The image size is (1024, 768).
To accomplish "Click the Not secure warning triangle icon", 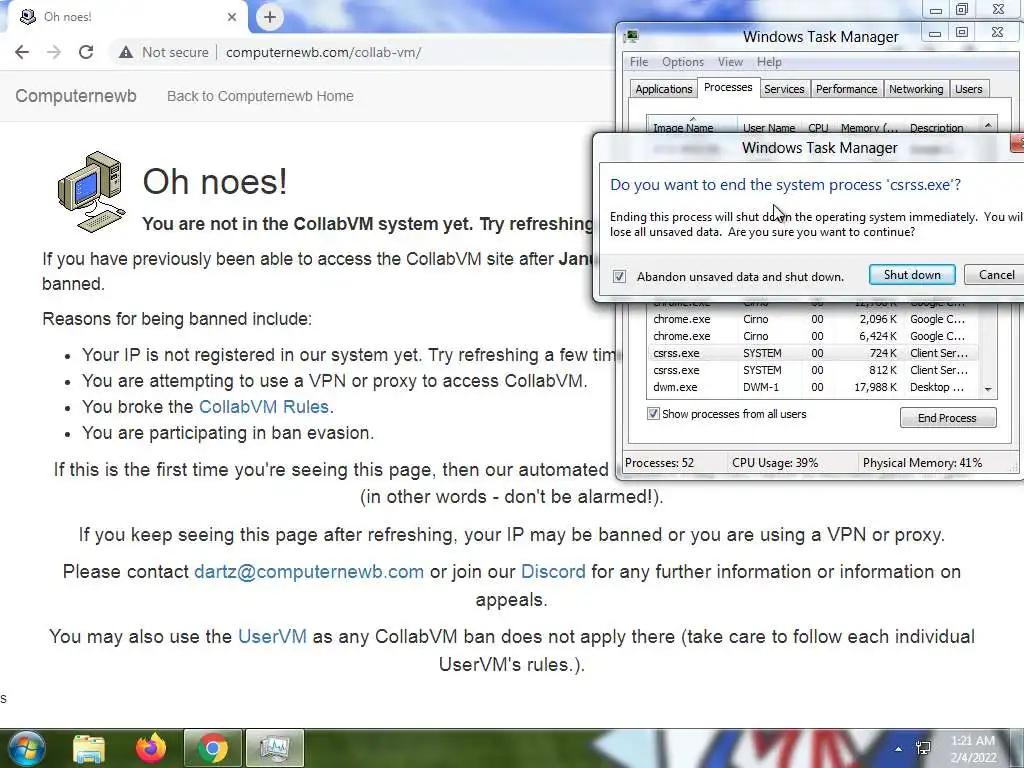I will [126, 52].
